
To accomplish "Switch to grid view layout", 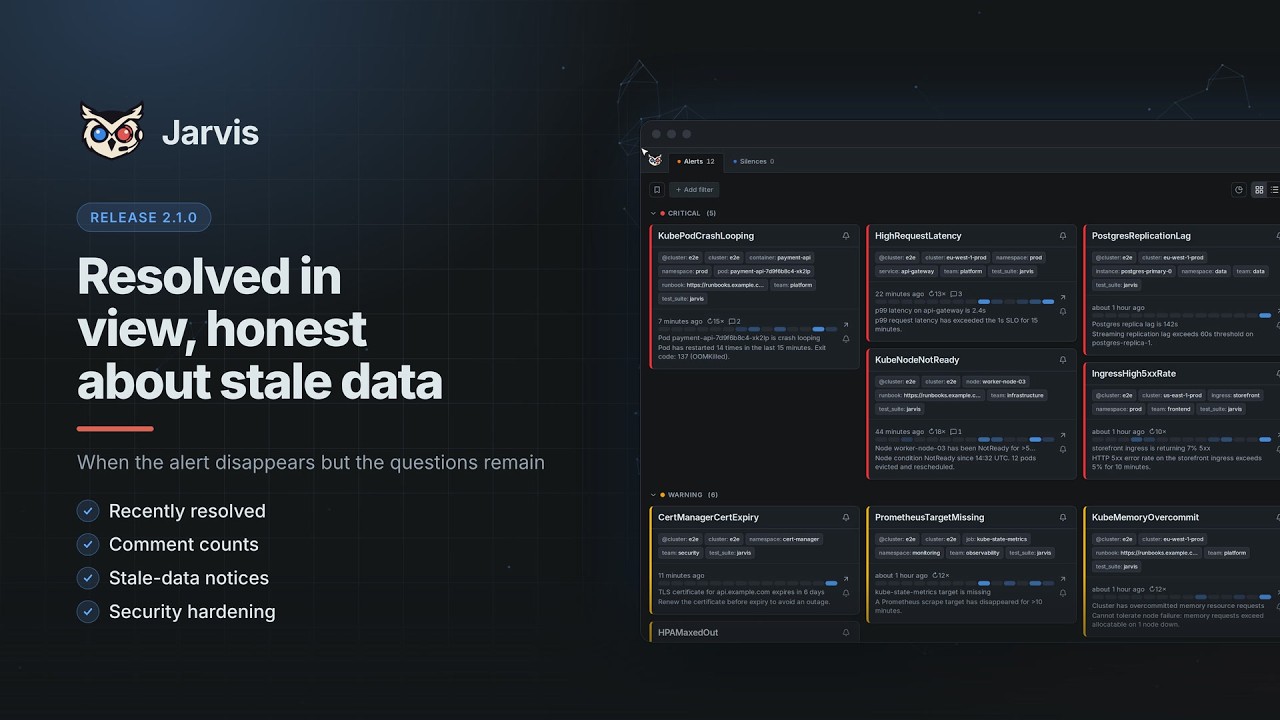I will click(x=1259, y=189).
